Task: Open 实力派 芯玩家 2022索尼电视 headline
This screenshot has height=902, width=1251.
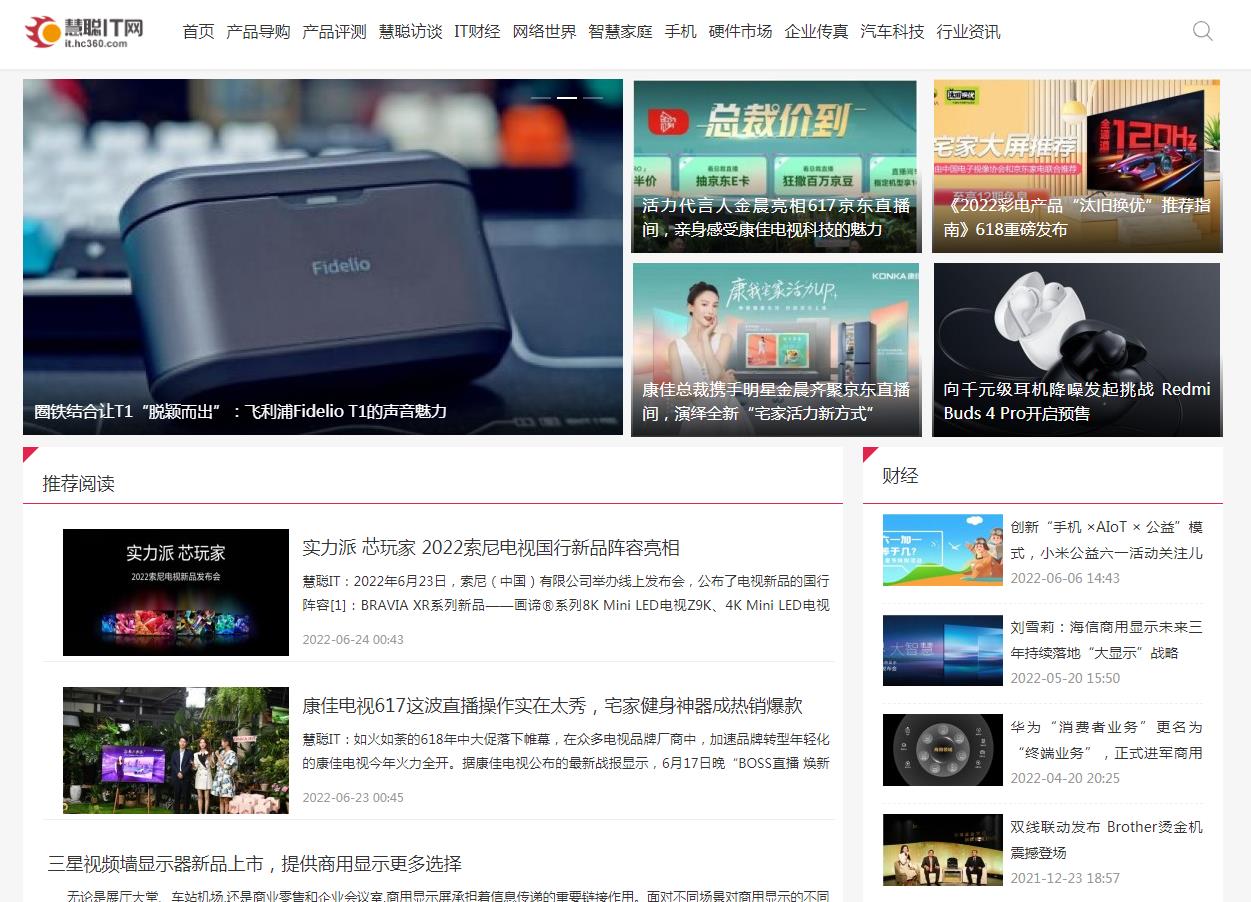Action: (x=491, y=548)
